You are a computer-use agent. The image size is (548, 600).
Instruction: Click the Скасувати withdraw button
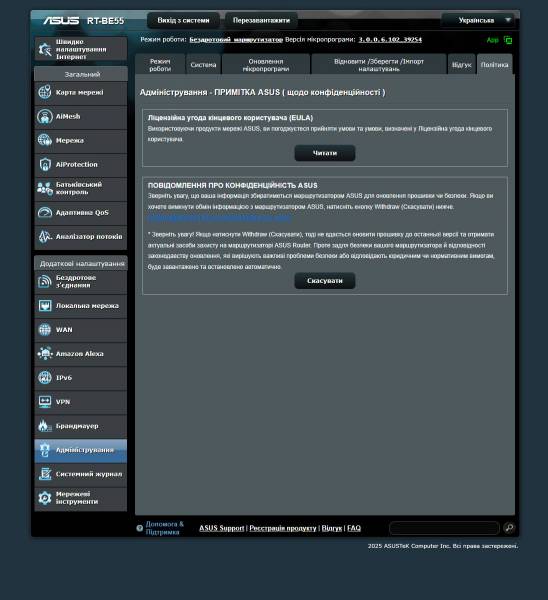(325, 281)
